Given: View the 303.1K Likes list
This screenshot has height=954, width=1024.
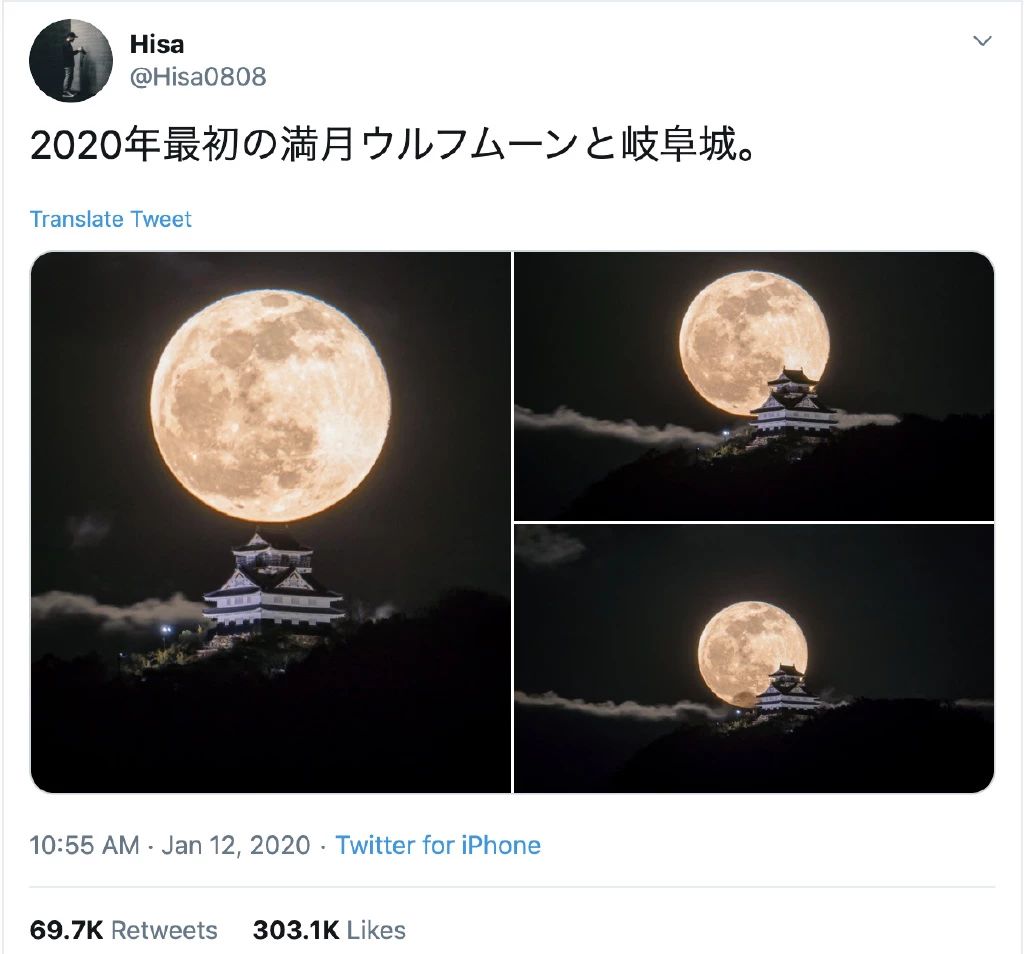Looking at the screenshot, I should click(x=329, y=930).
